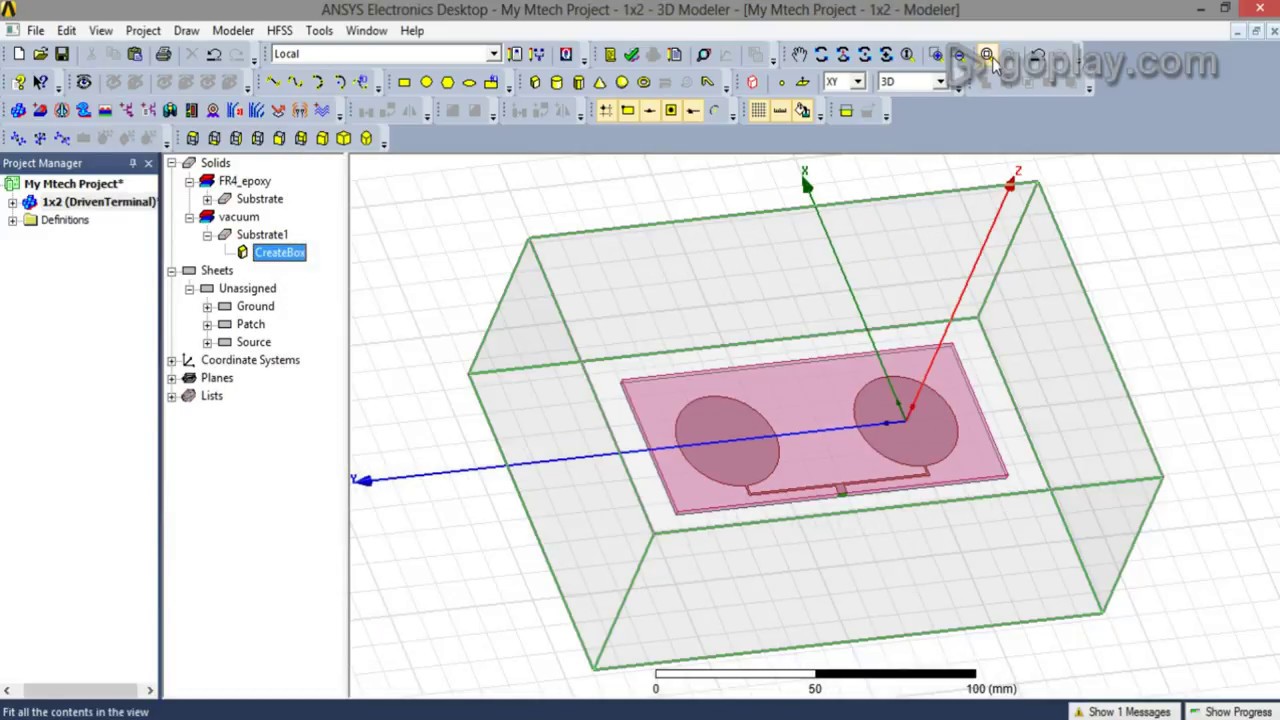Click the Lists tree item

point(211,396)
